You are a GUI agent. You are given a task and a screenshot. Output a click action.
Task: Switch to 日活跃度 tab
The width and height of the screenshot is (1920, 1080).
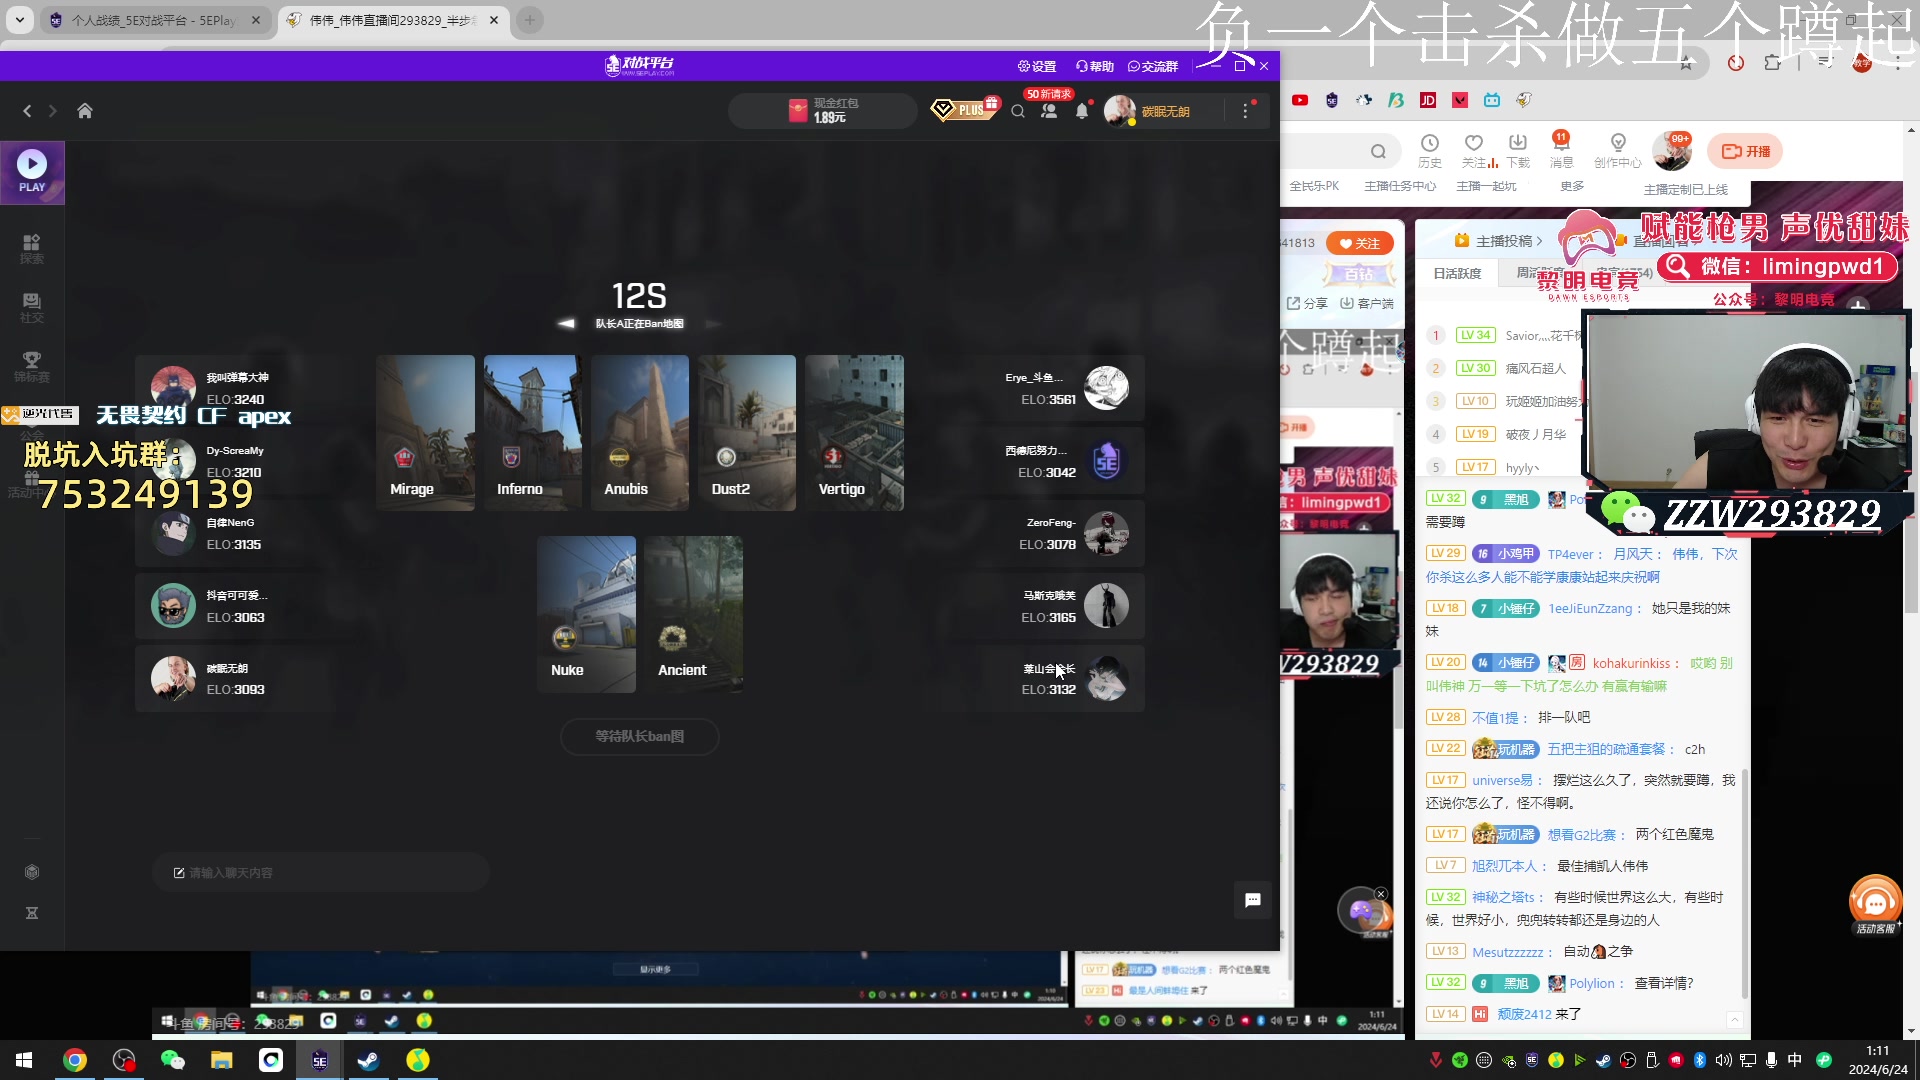click(x=1457, y=273)
